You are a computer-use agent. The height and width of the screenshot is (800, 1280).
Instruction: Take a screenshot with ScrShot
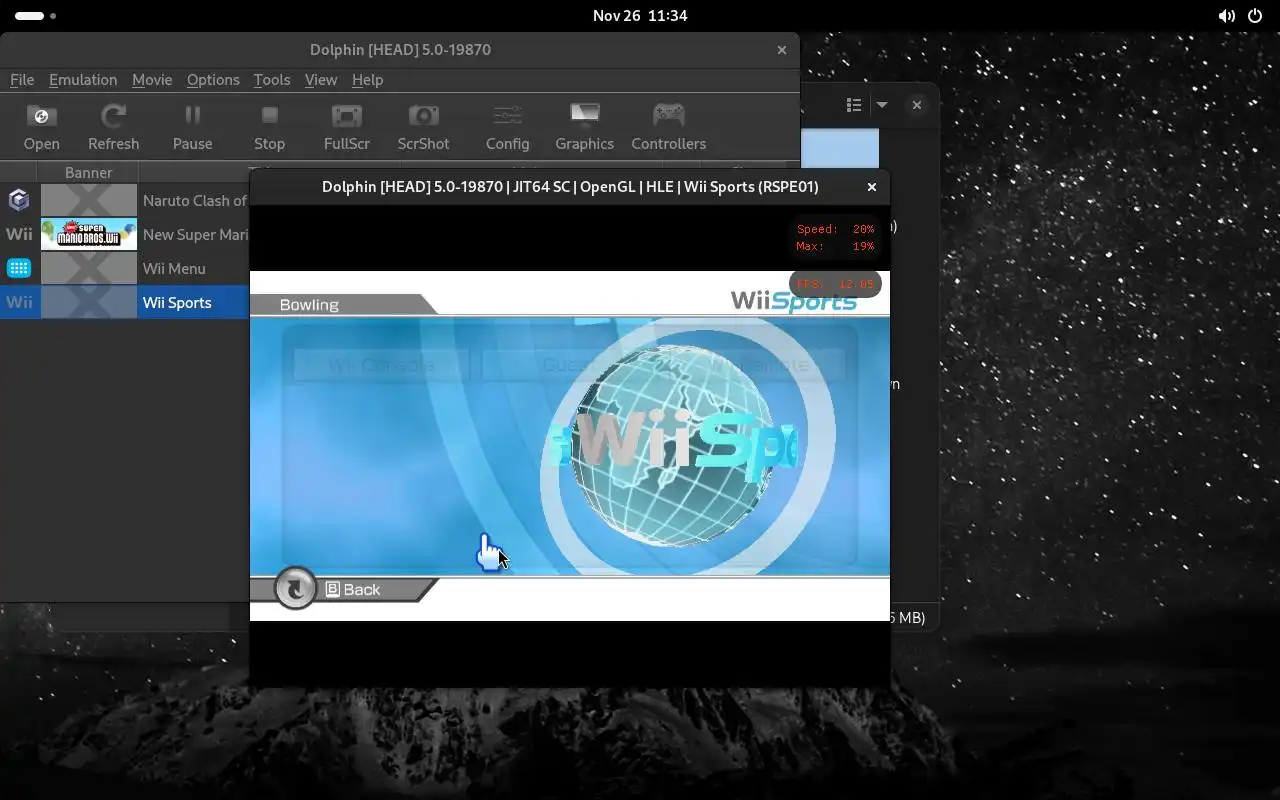click(423, 127)
